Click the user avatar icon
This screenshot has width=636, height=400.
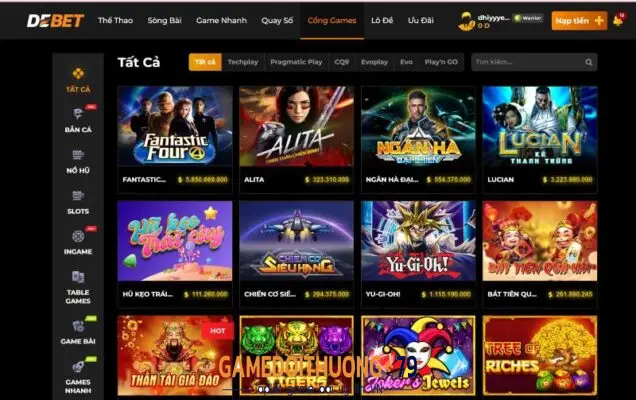point(466,21)
